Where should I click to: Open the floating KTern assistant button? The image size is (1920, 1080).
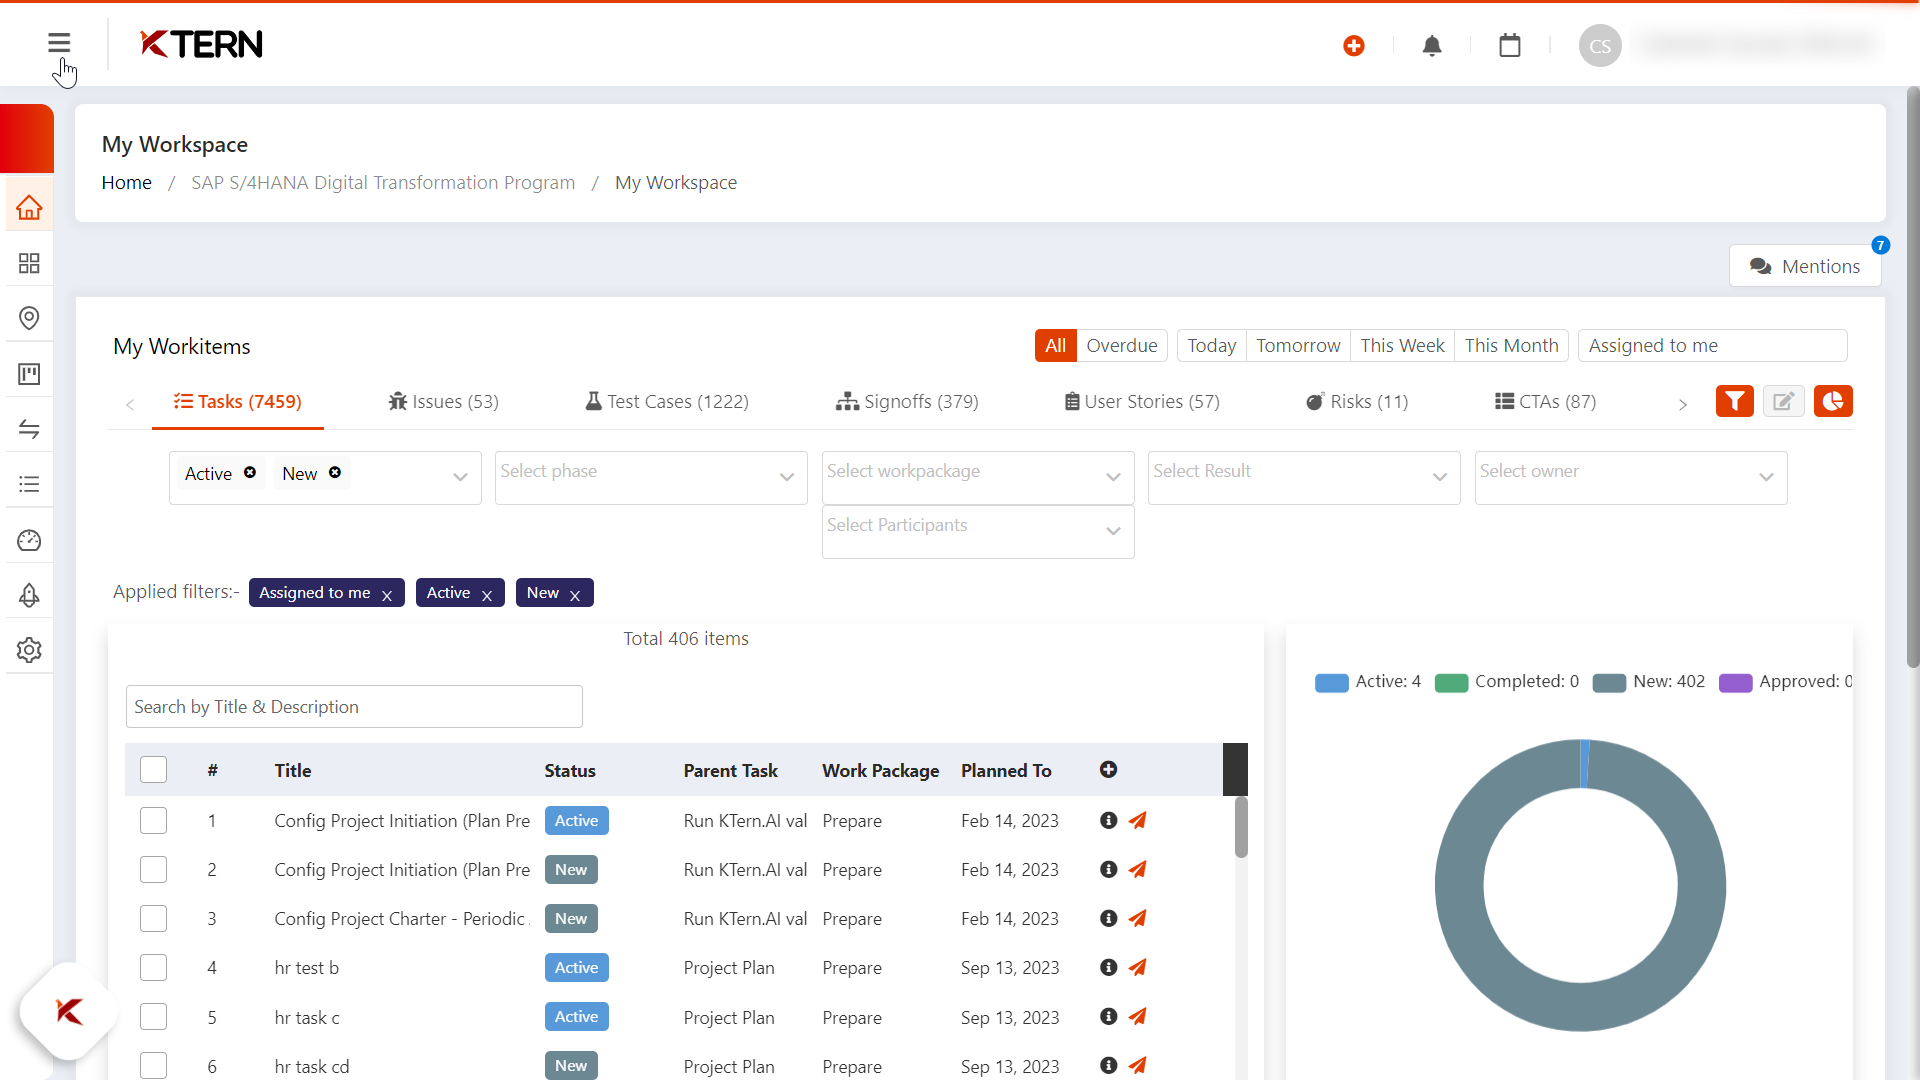[69, 1011]
